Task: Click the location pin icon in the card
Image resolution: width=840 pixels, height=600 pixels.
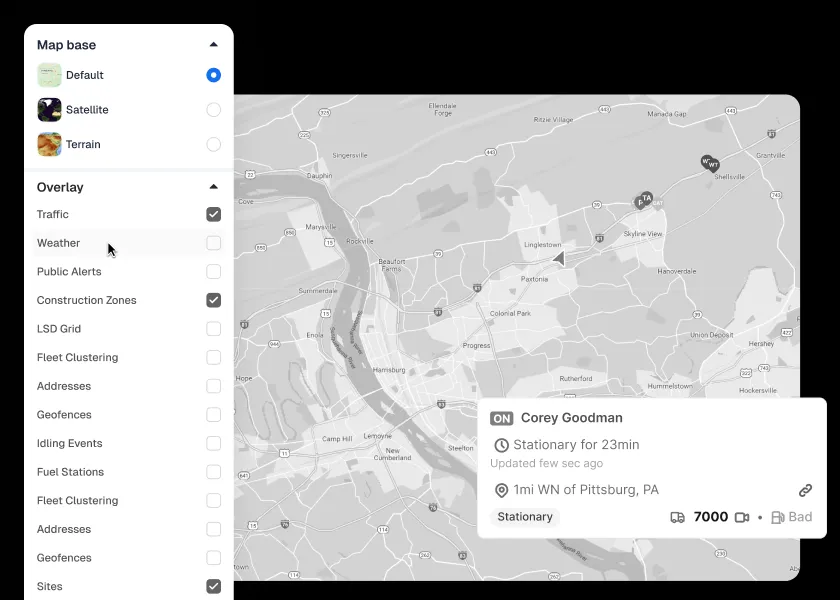Action: [x=501, y=490]
